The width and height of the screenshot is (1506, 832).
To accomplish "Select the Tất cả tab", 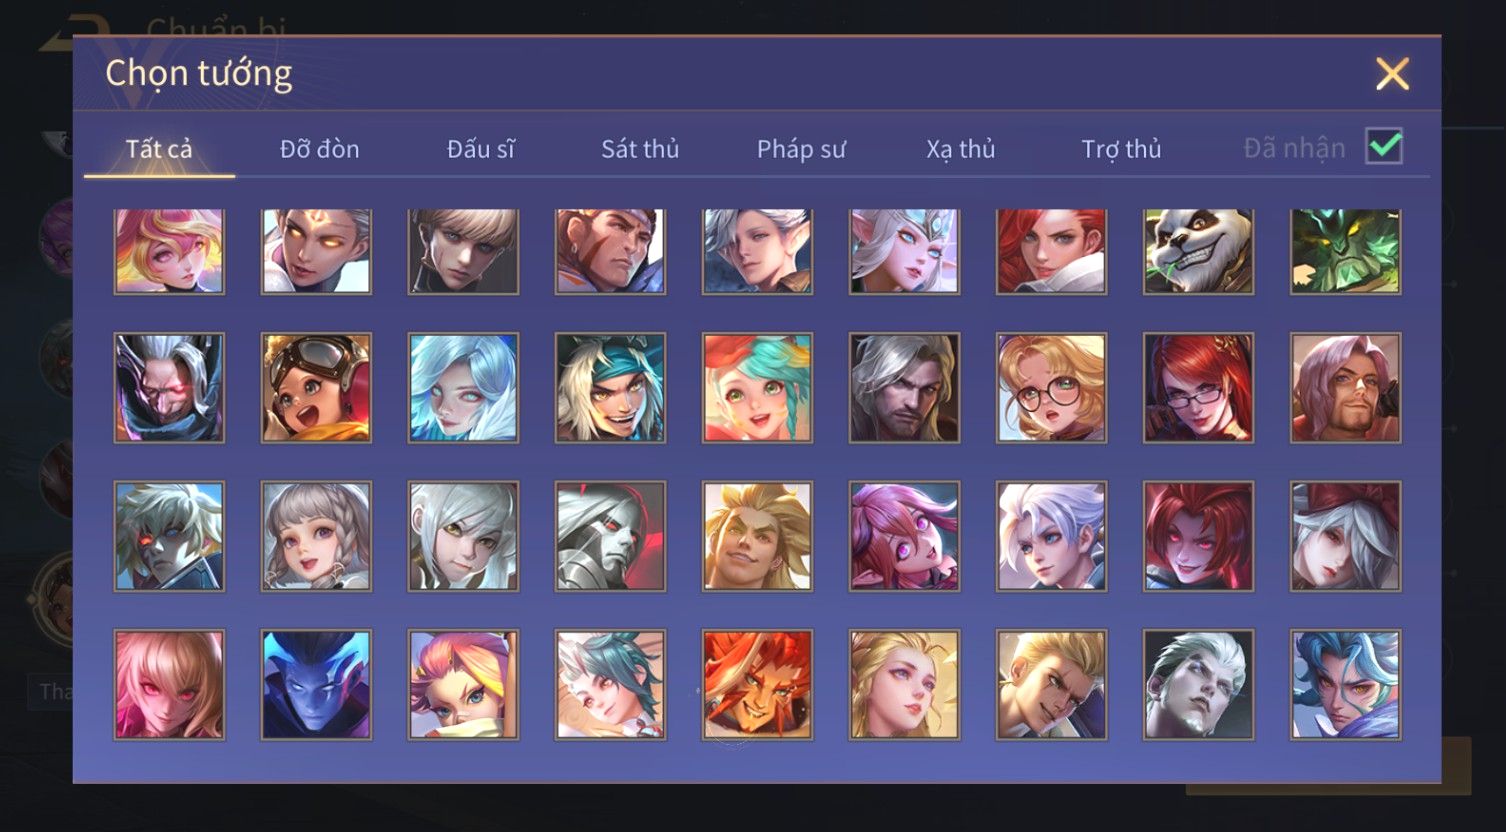I will click(x=159, y=149).
